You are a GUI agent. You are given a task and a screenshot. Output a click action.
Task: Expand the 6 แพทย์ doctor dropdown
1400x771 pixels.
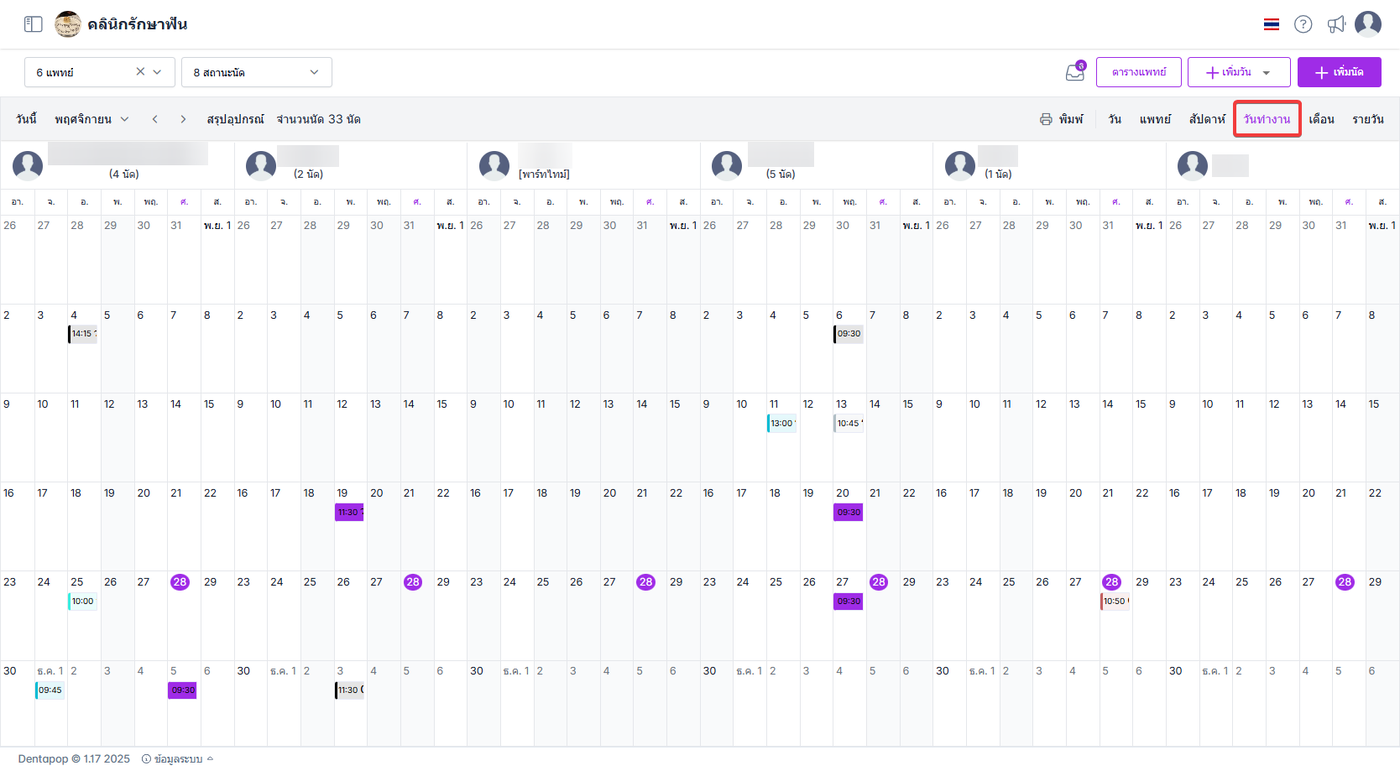pos(157,72)
